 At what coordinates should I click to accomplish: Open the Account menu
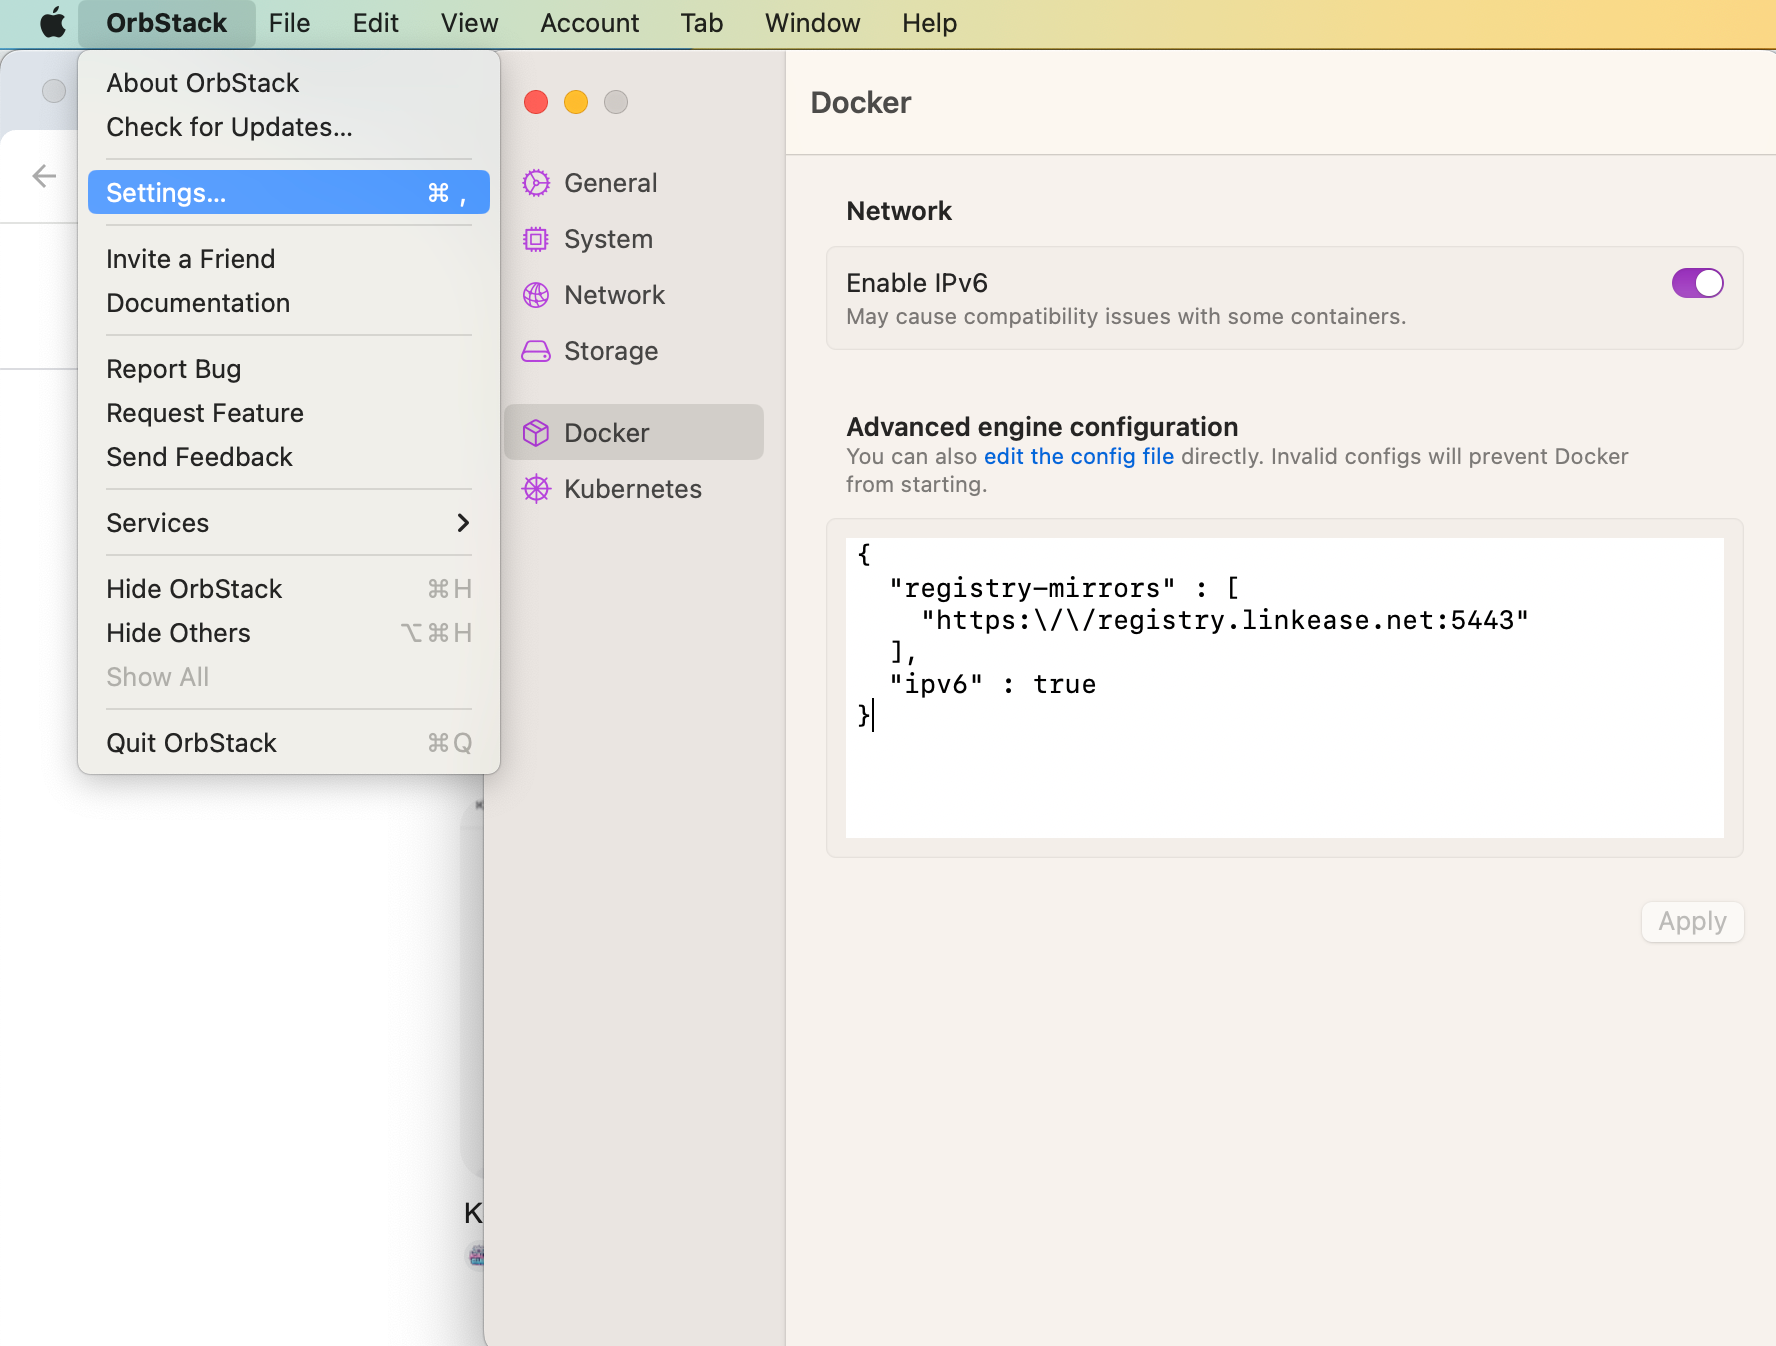point(589,23)
